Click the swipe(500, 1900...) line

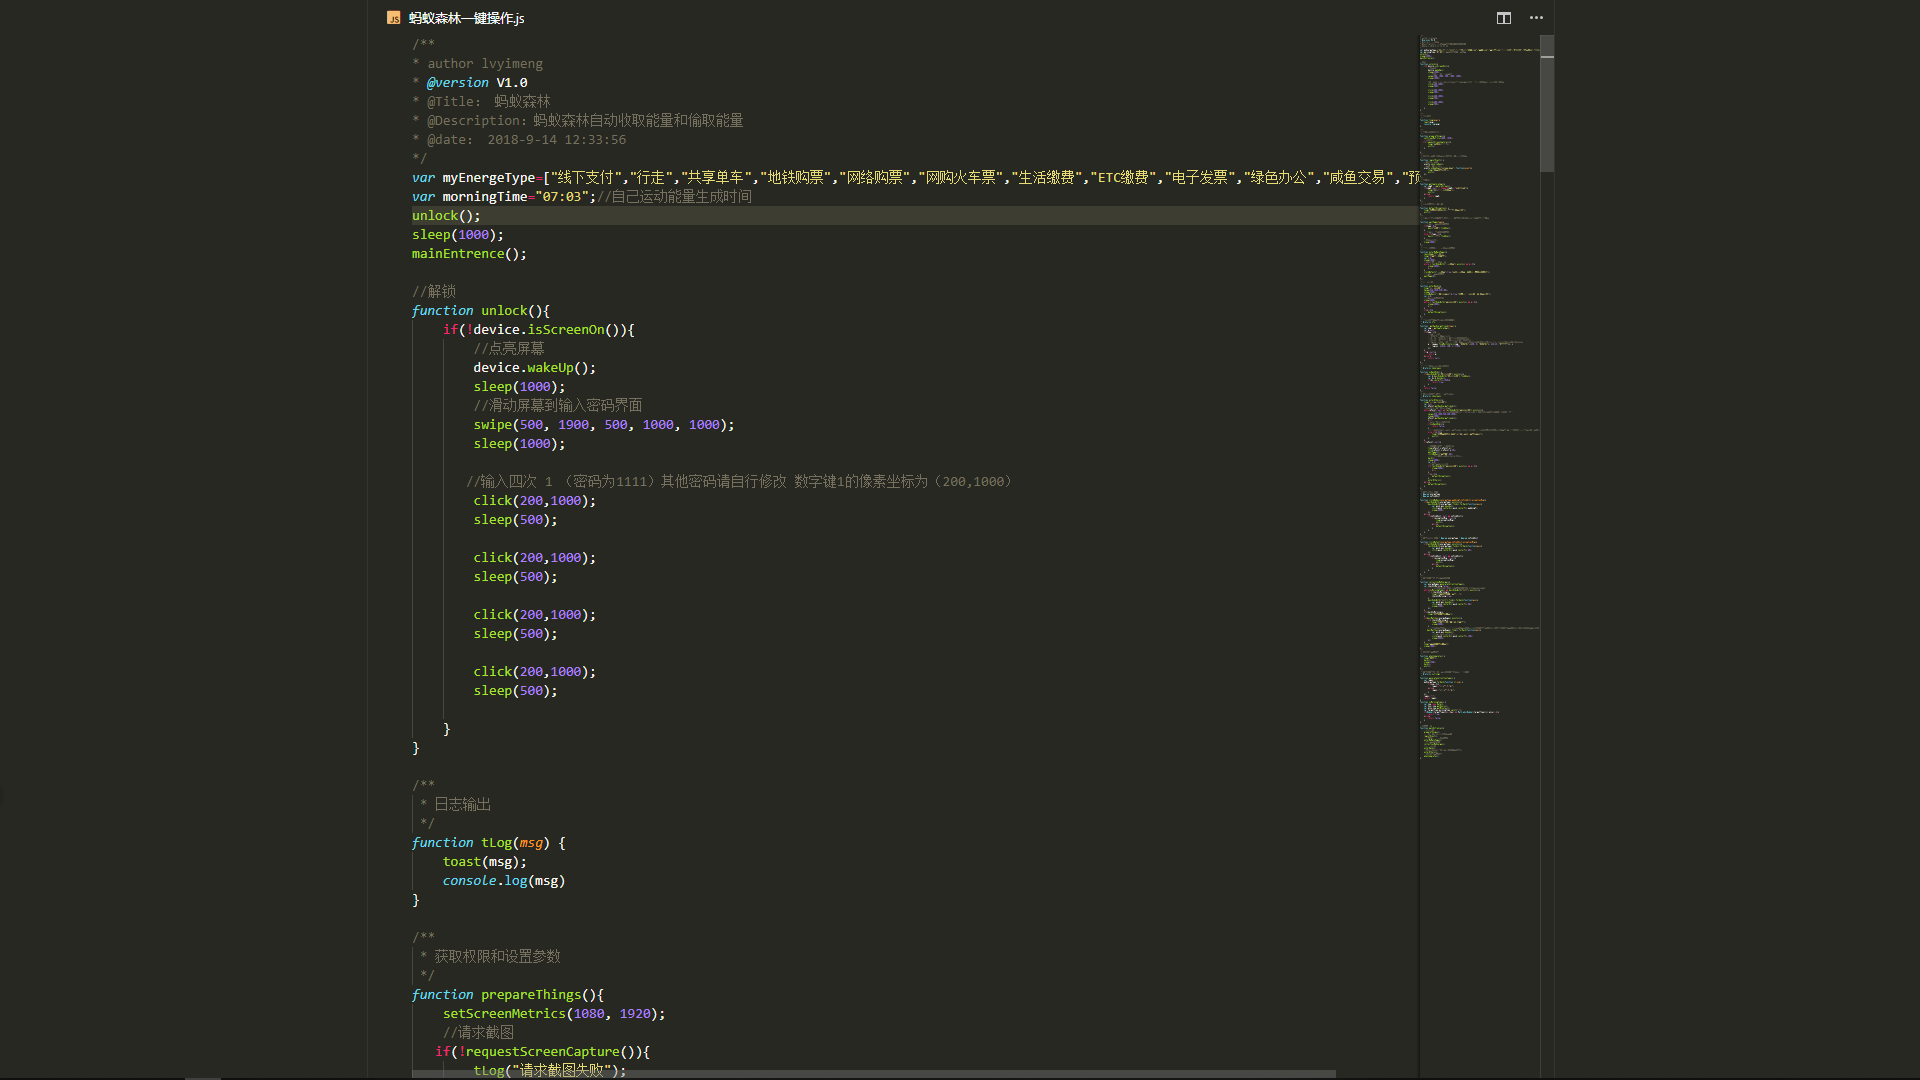(603, 425)
